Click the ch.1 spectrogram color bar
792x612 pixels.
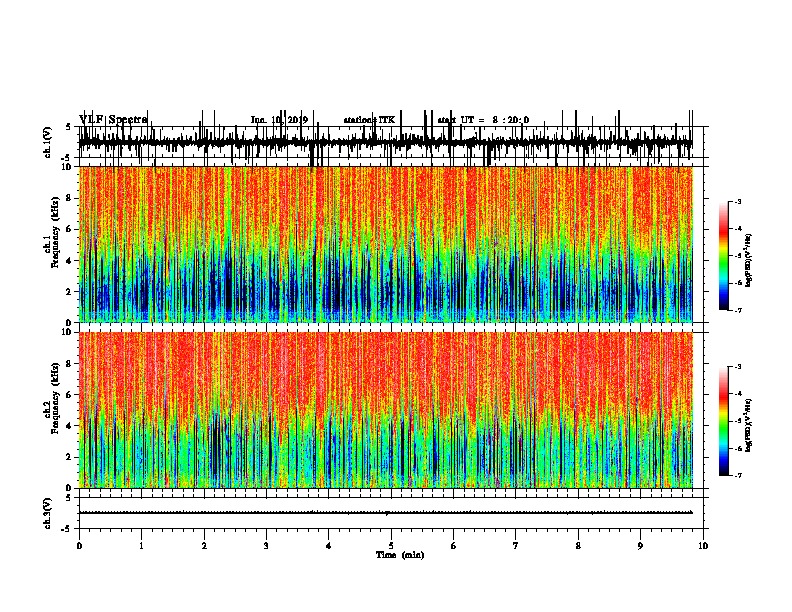[x=723, y=256]
